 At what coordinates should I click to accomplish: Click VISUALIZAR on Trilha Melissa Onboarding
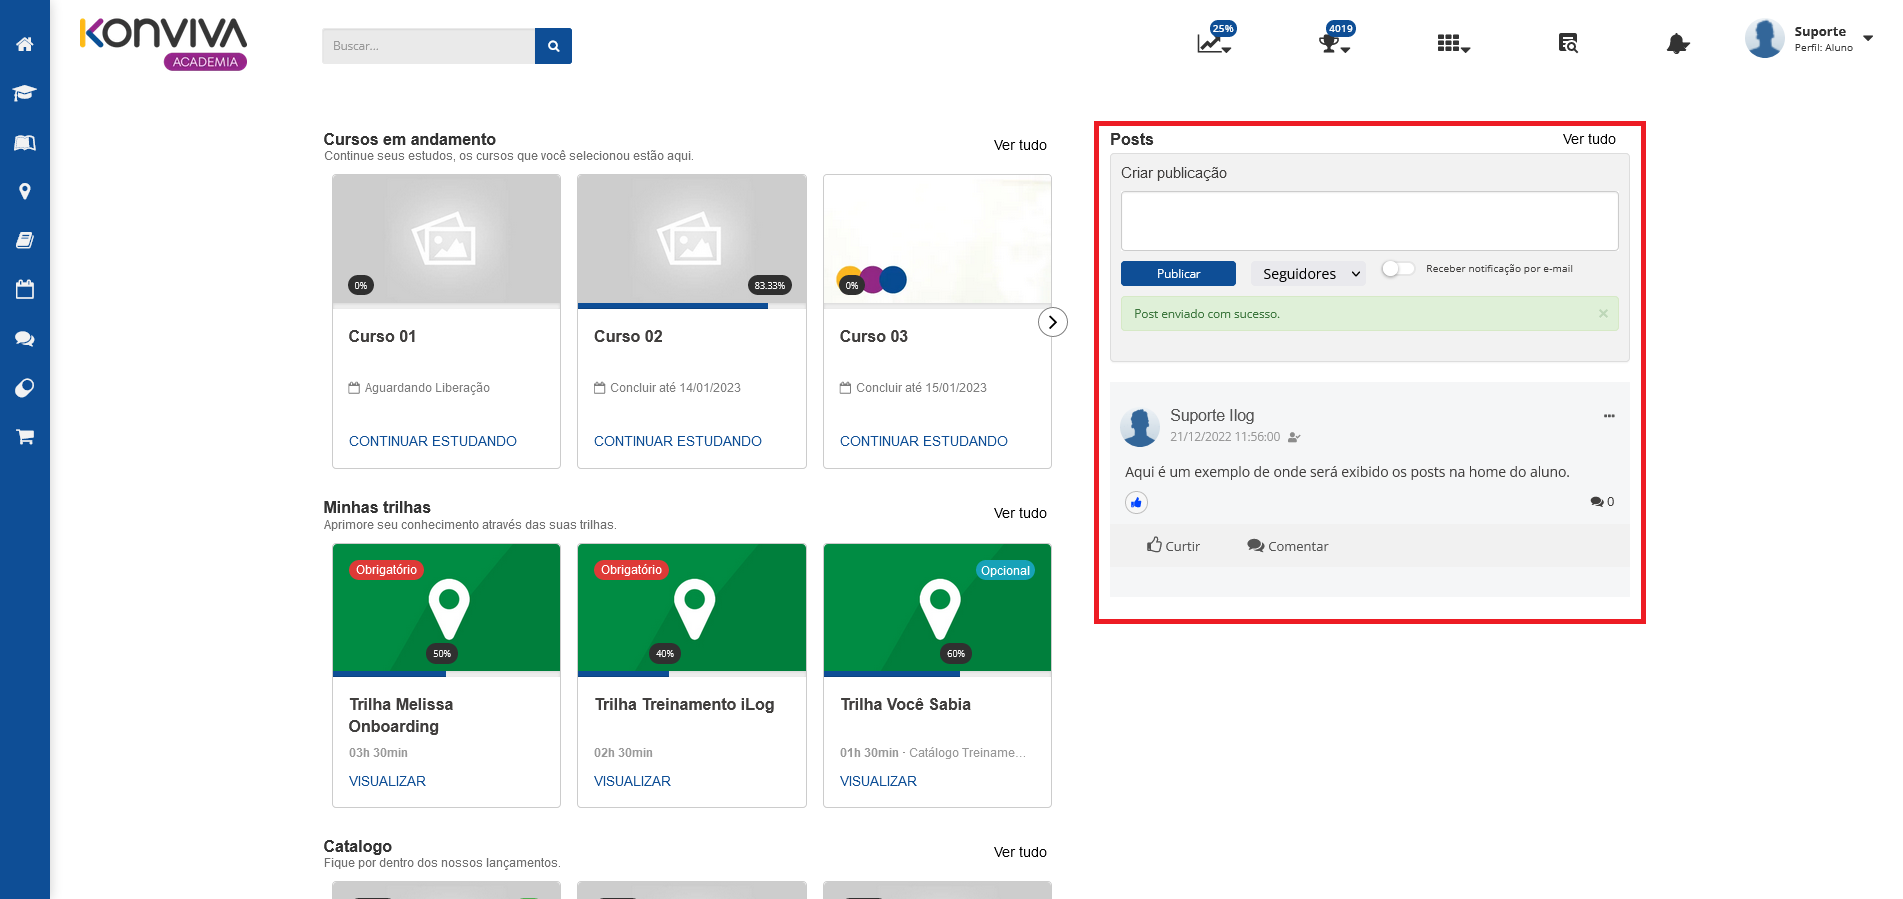tap(387, 781)
